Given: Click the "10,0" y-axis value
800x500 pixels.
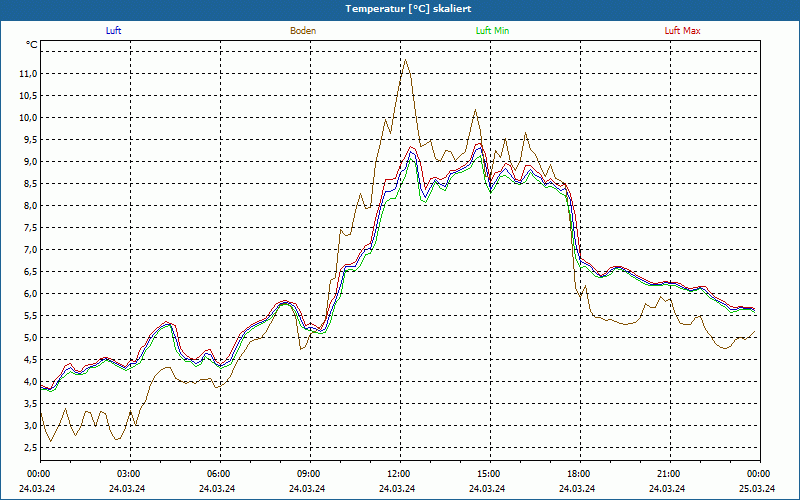Looking at the screenshot, I should point(29,117).
